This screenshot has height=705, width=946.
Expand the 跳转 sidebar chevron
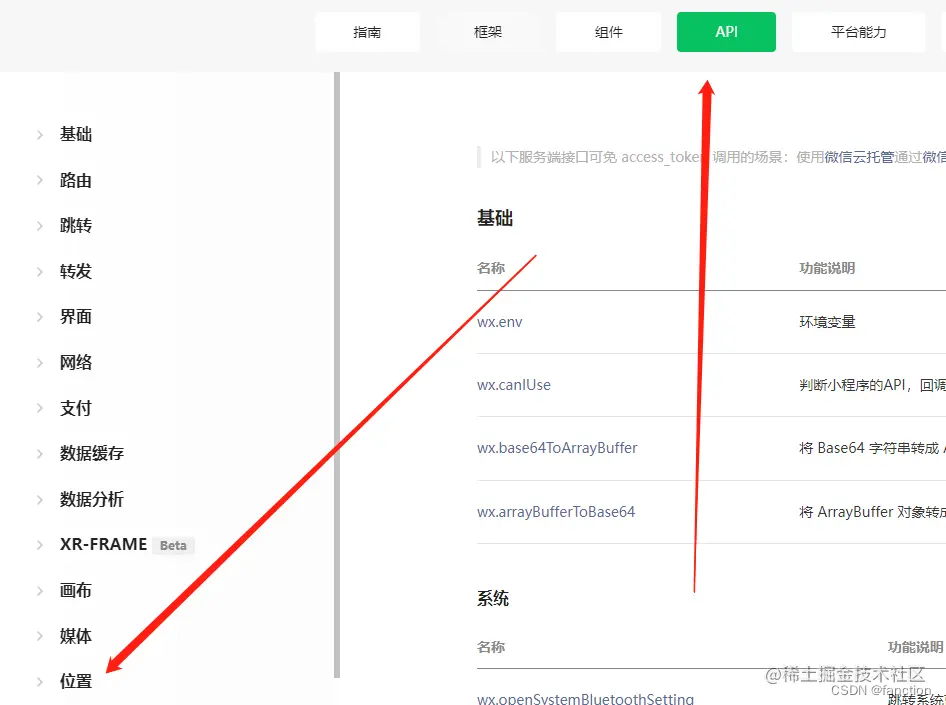(38, 225)
